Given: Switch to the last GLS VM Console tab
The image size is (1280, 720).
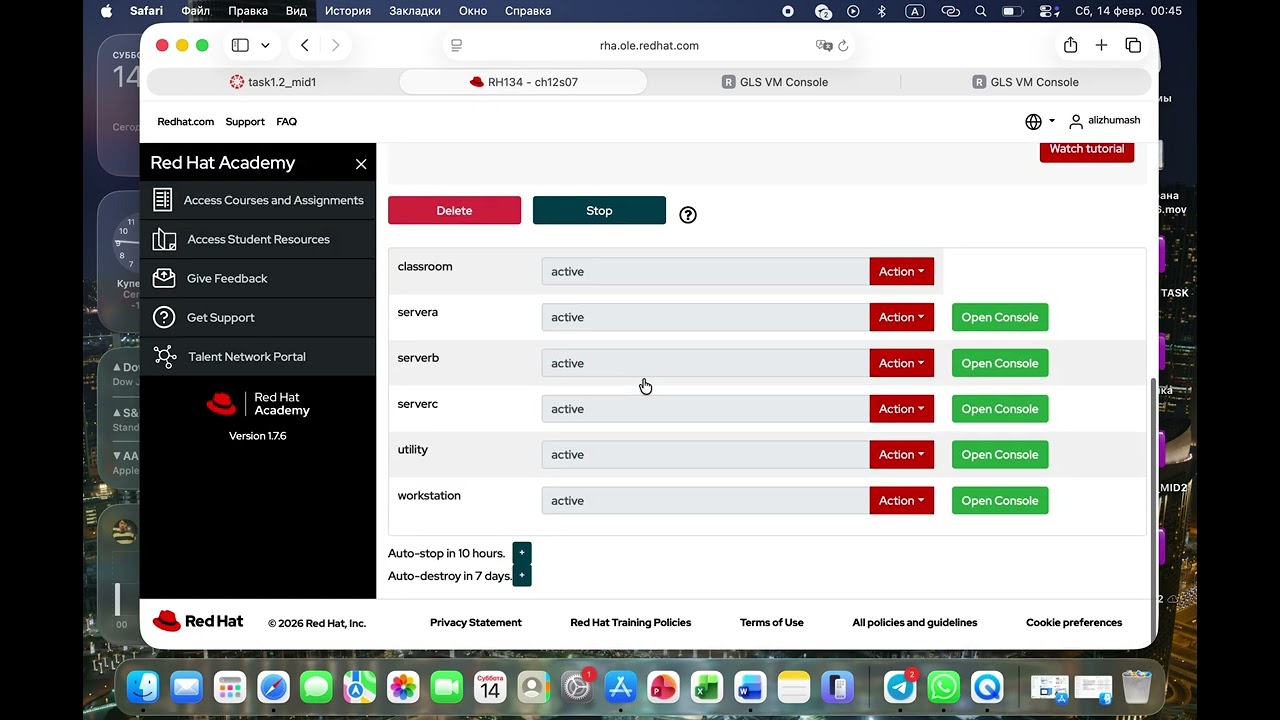Looking at the screenshot, I should tap(1026, 82).
